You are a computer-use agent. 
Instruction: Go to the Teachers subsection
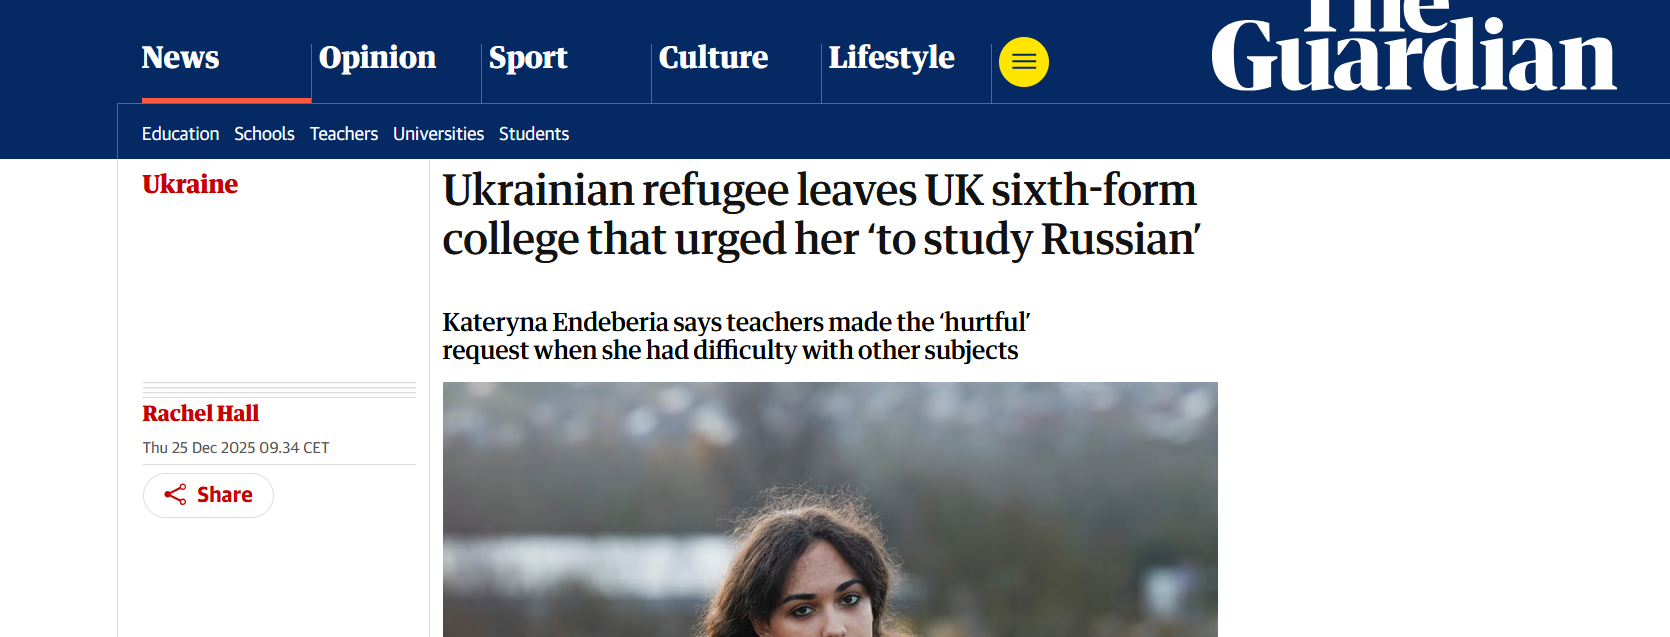[344, 134]
